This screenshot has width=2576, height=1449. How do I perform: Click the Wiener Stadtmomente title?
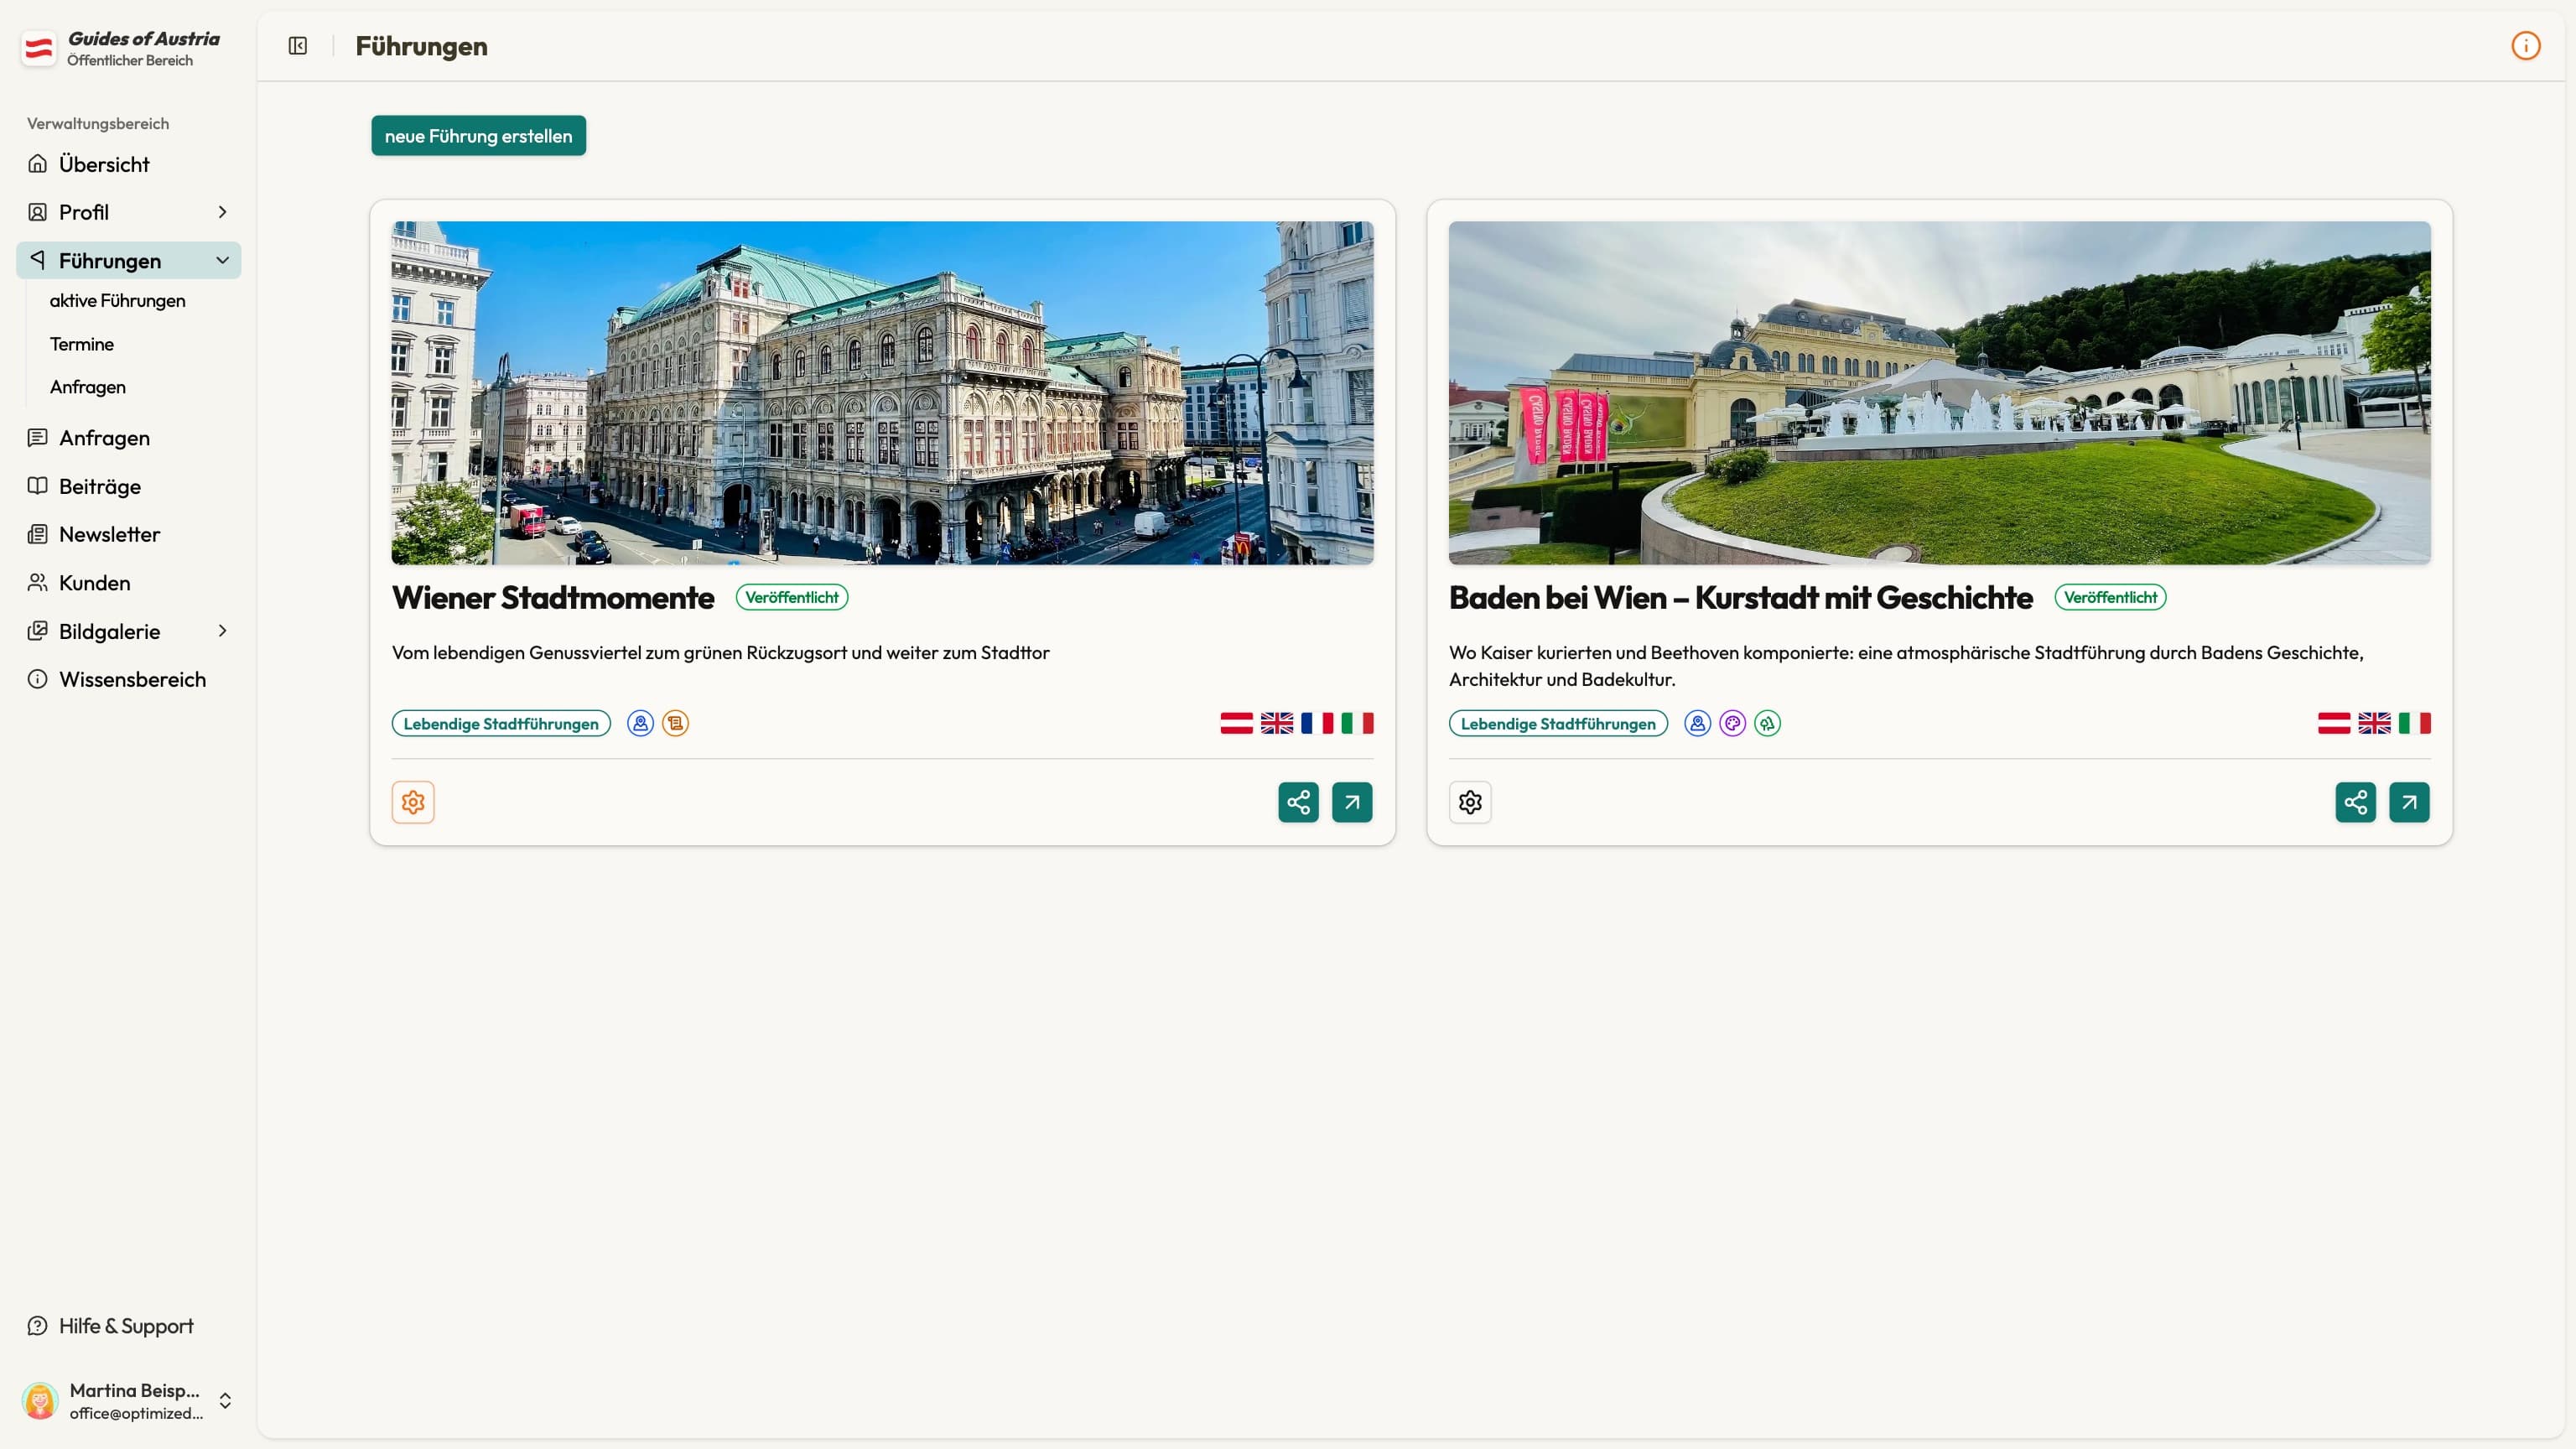pyautogui.click(x=553, y=597)
